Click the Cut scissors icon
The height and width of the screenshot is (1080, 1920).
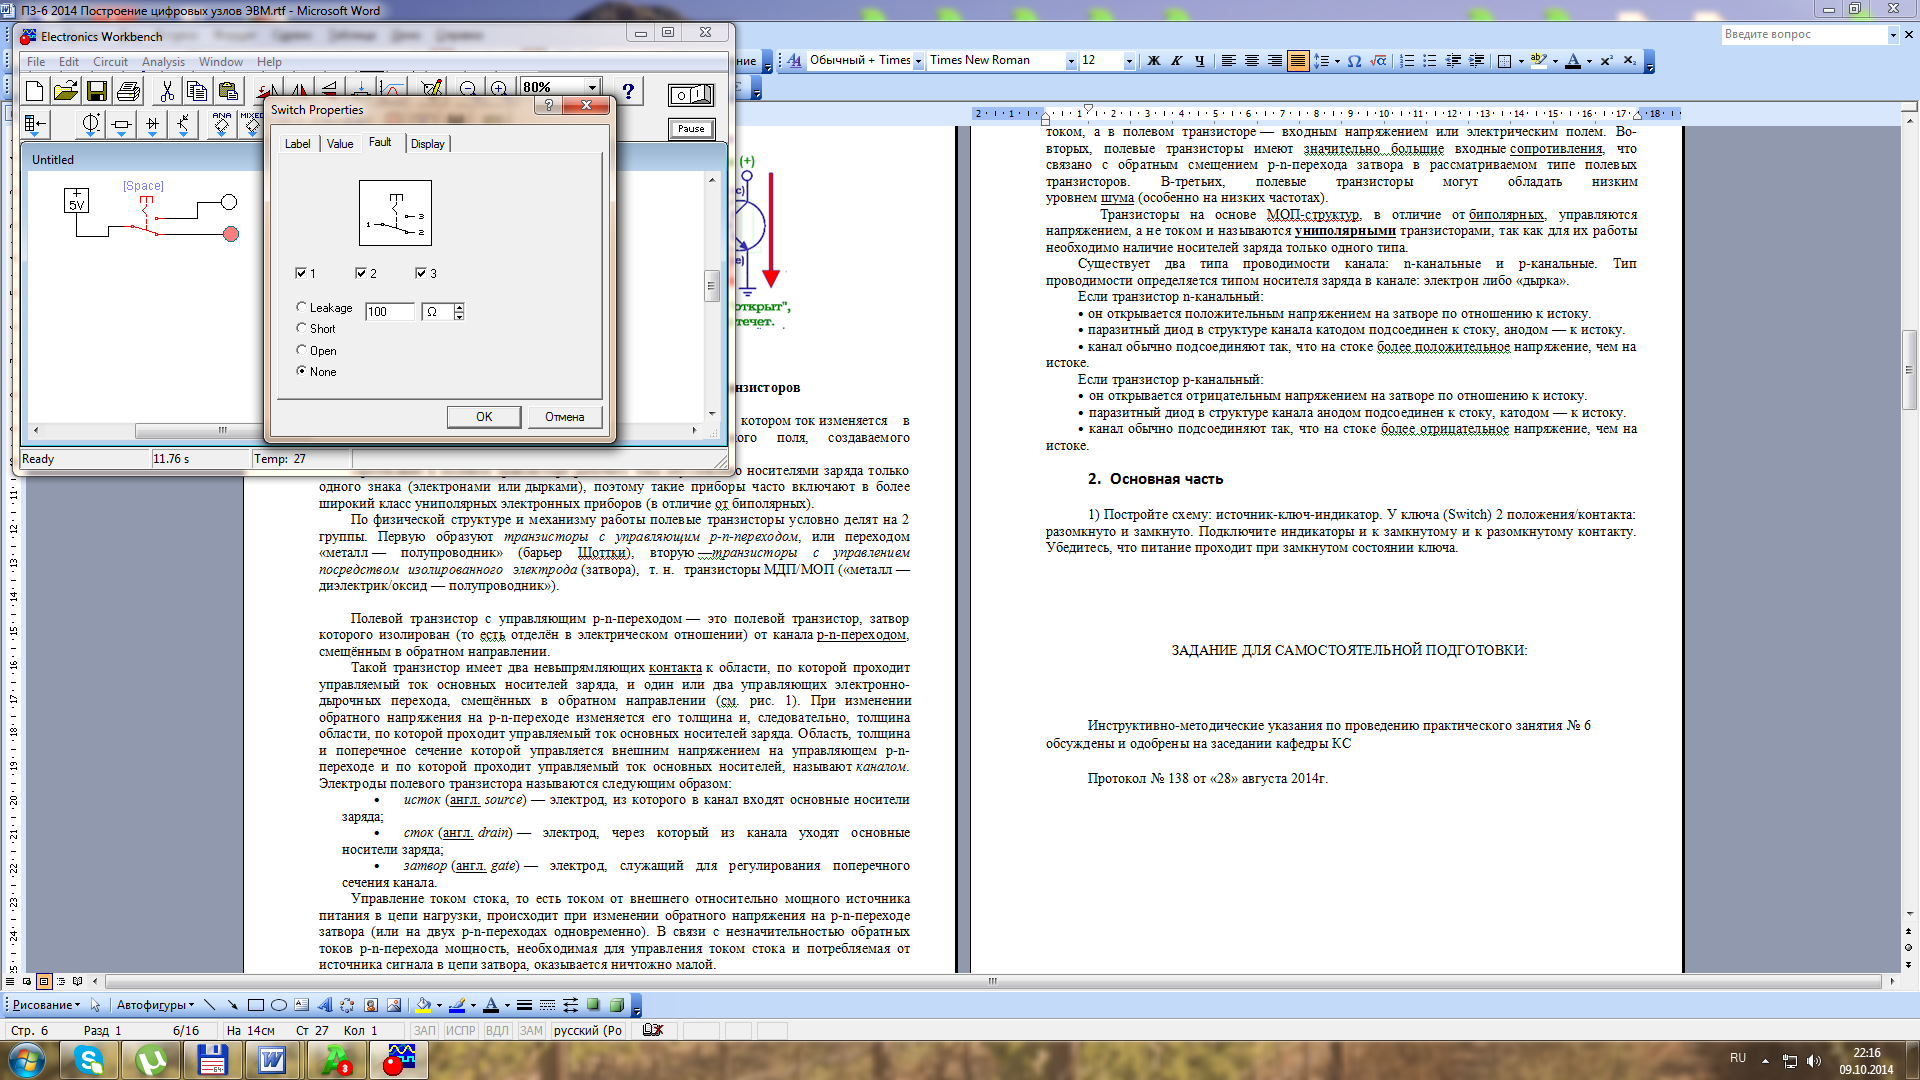(x=167, y=92)
